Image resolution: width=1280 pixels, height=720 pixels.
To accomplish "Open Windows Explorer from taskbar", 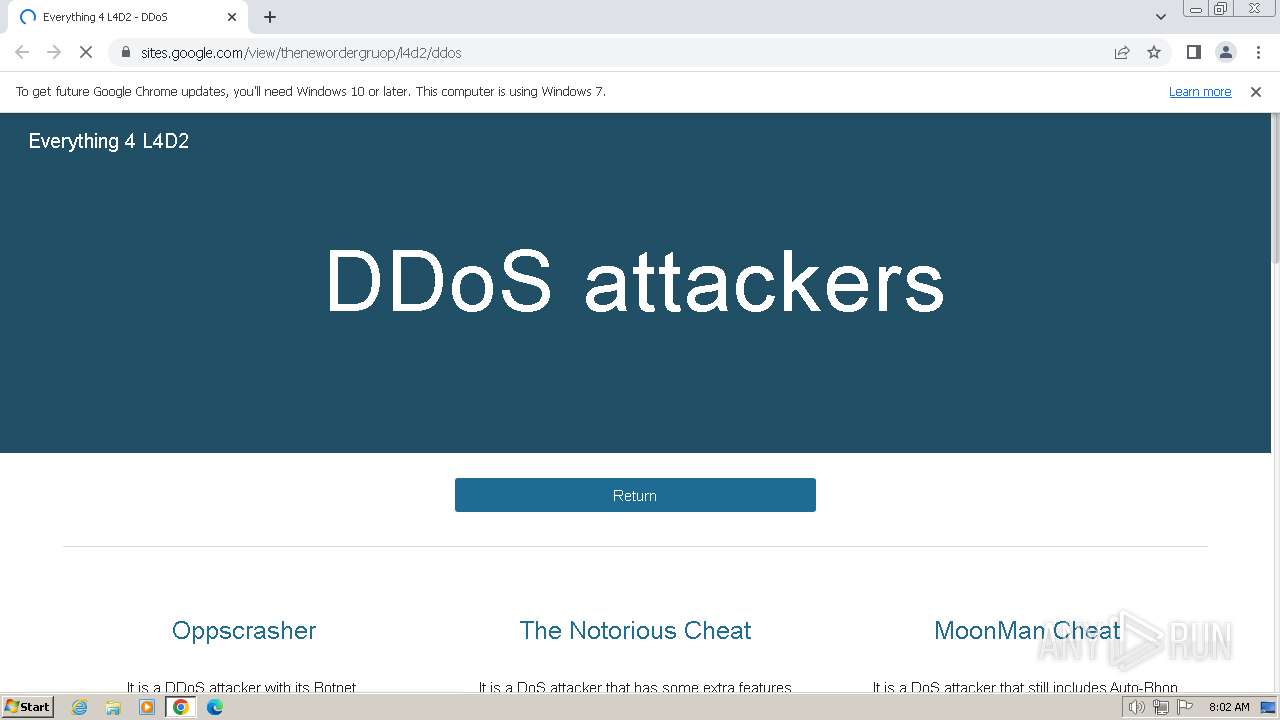I will (x=113, y=707).
